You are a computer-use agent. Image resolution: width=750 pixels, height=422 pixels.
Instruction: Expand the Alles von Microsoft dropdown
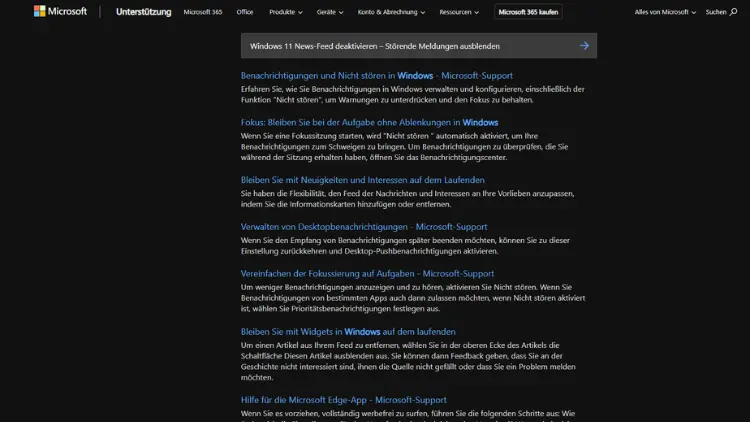click(x=665, y=12)
